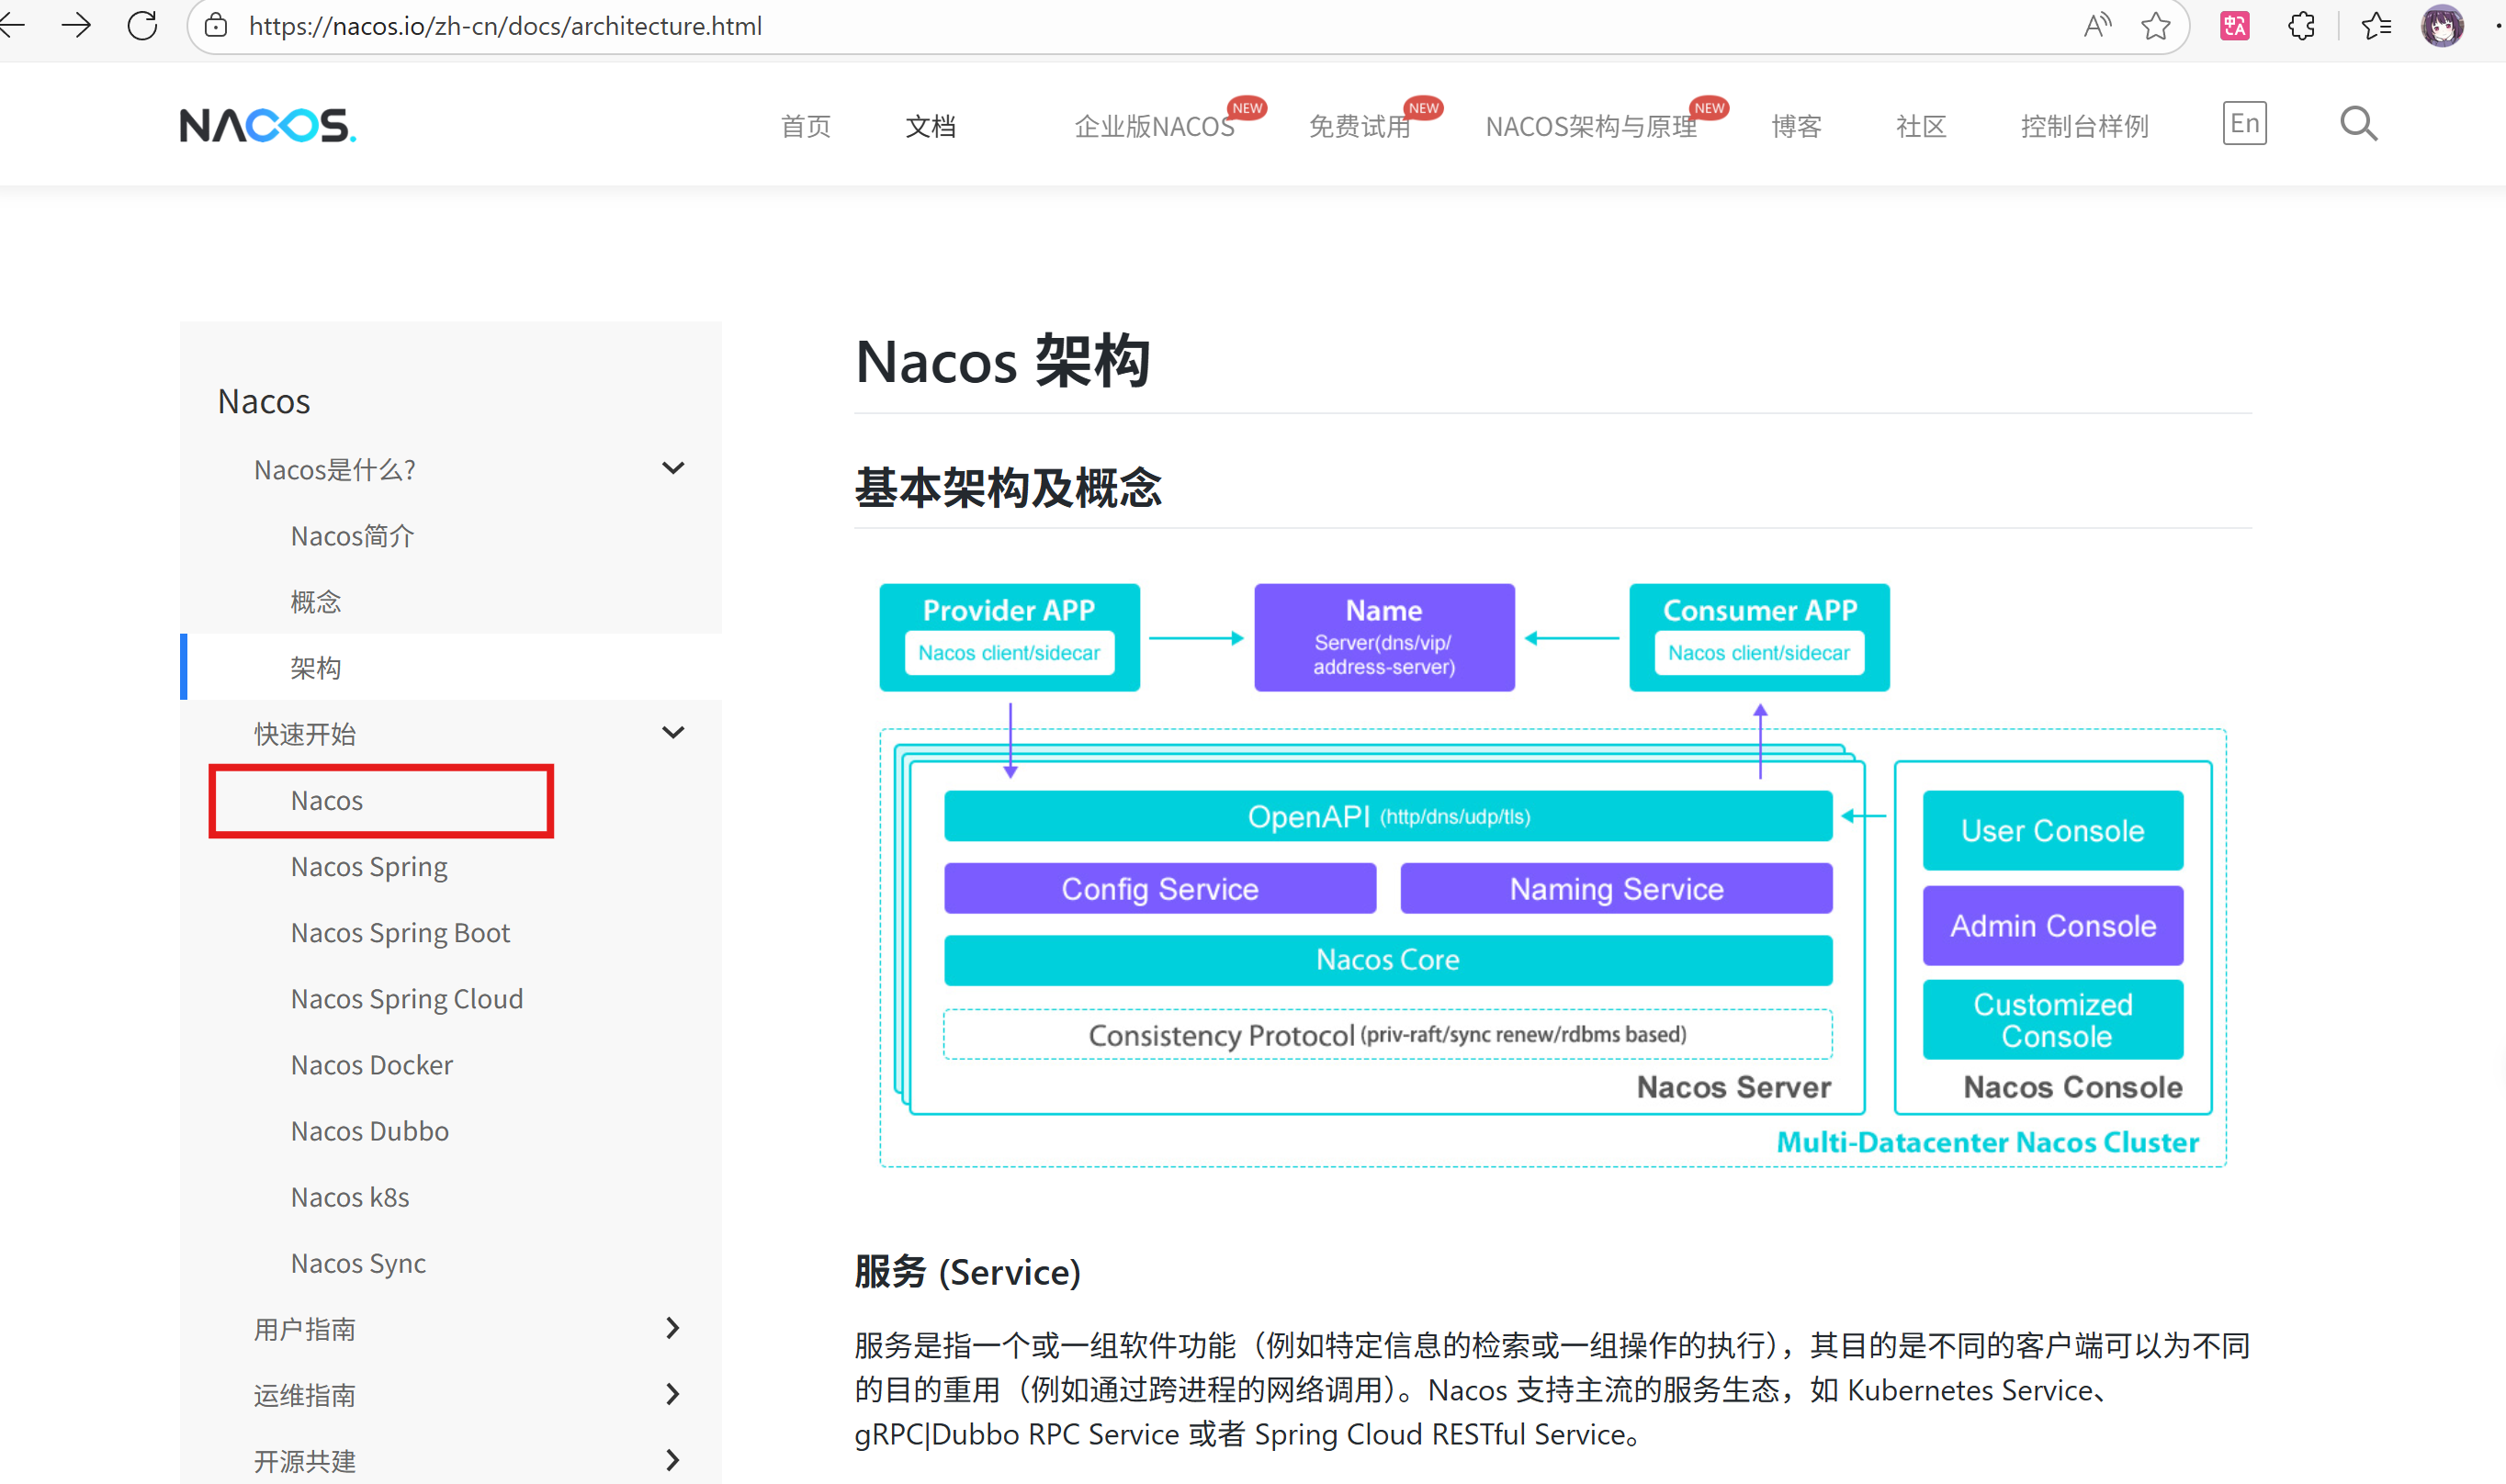Expand the 用户指南 section
The width and height of the screenshot is (2506, 1484).
[673, 1328]
